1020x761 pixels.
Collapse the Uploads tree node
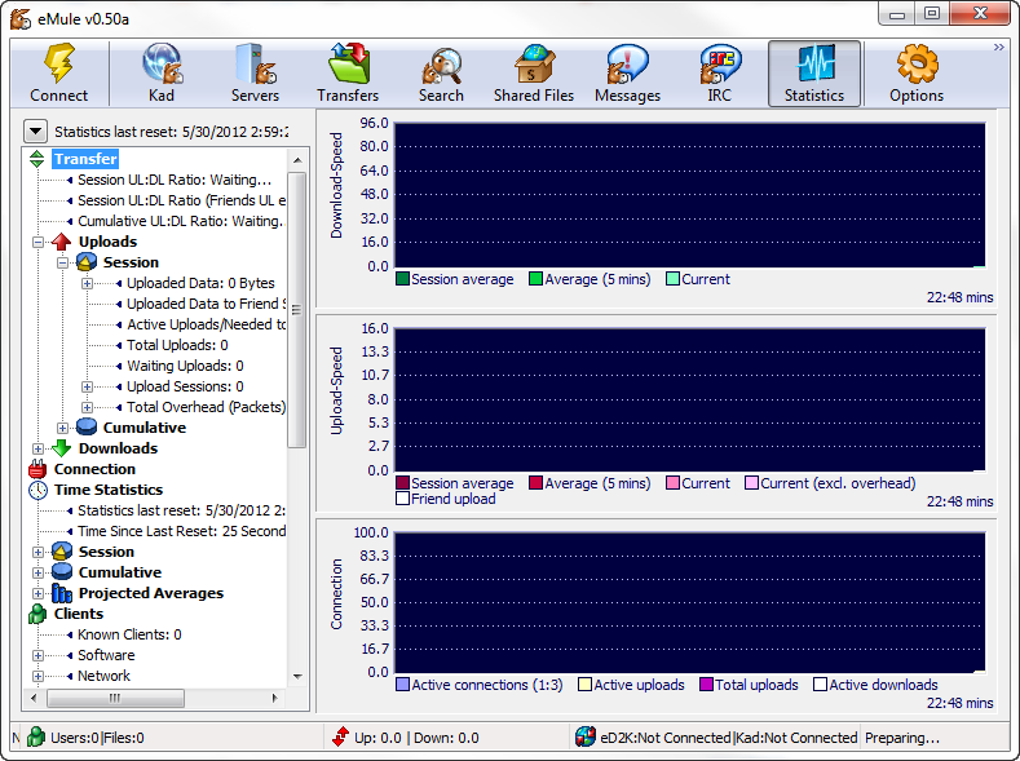(x=38, y=242)
